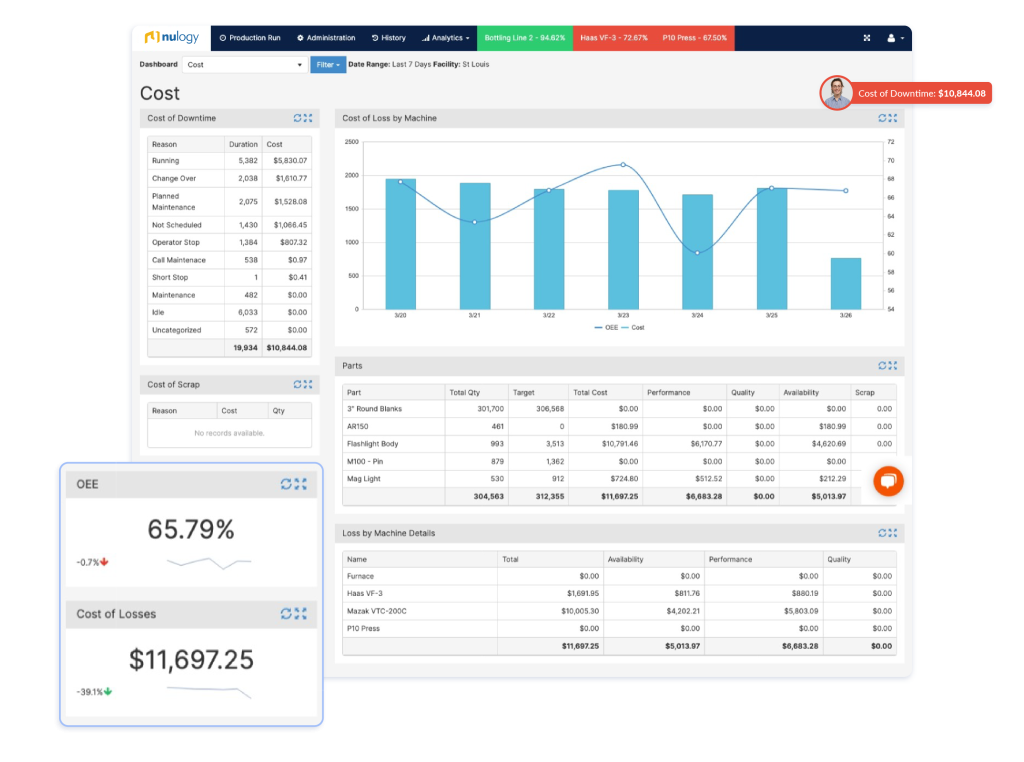Image resolution: width=1024 pixels, height=762 pixels.
Task: Open the orange chat support bubble
Action: coord(887,481)
